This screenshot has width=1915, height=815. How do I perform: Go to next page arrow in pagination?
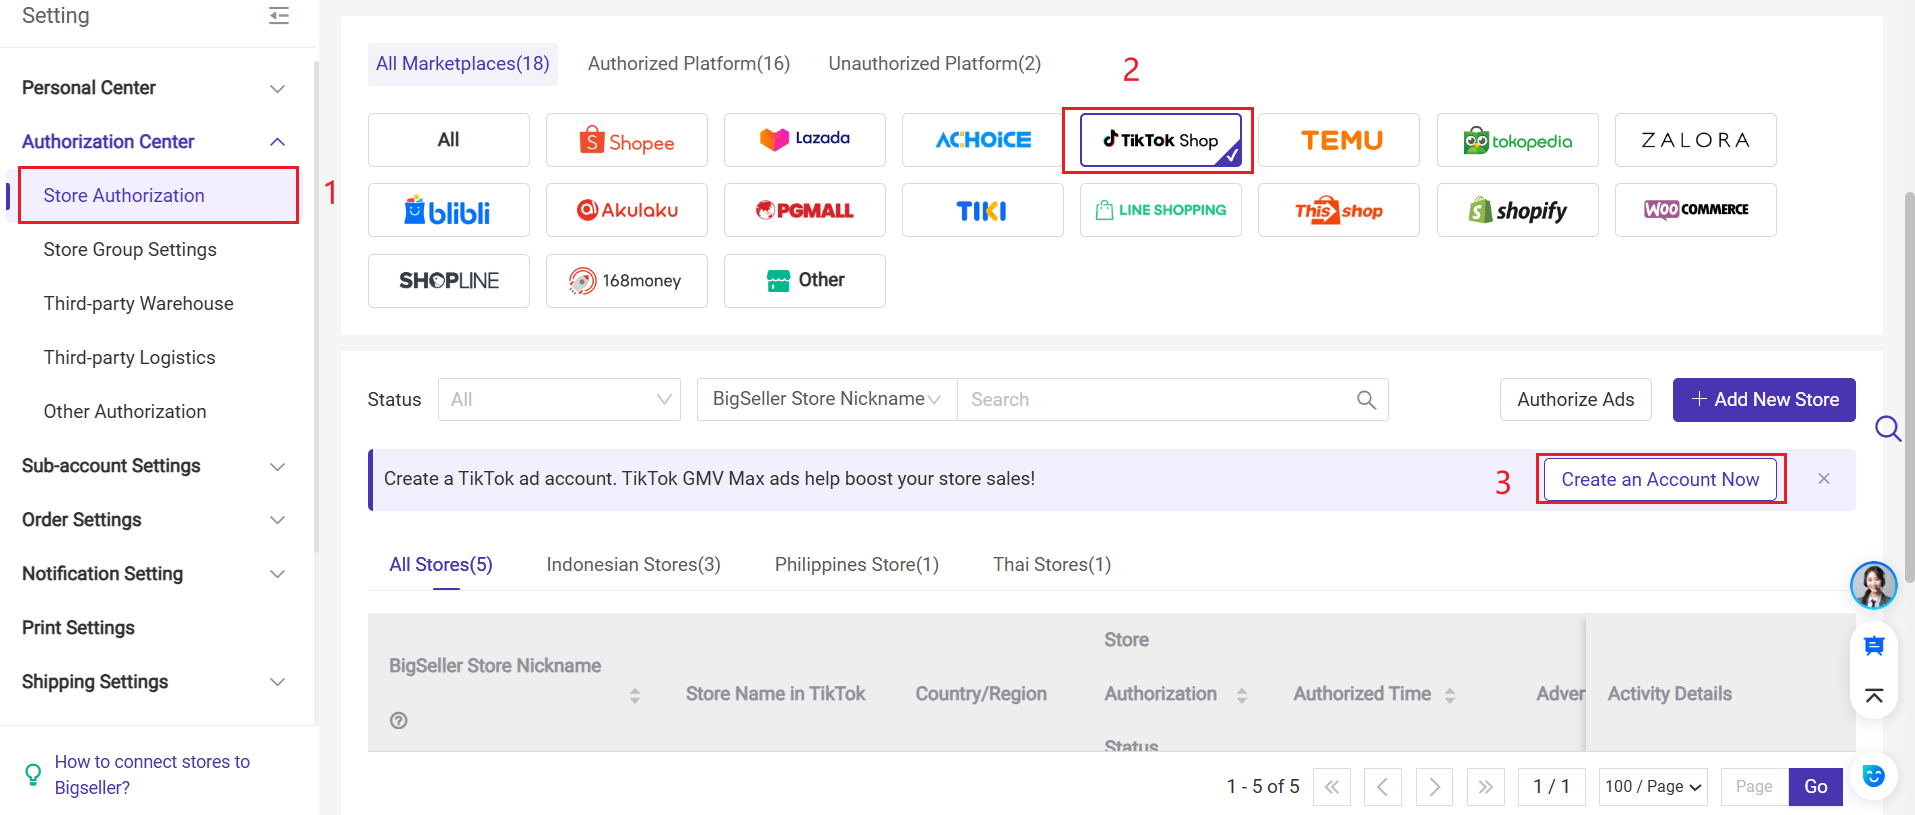coord(1434,787)
